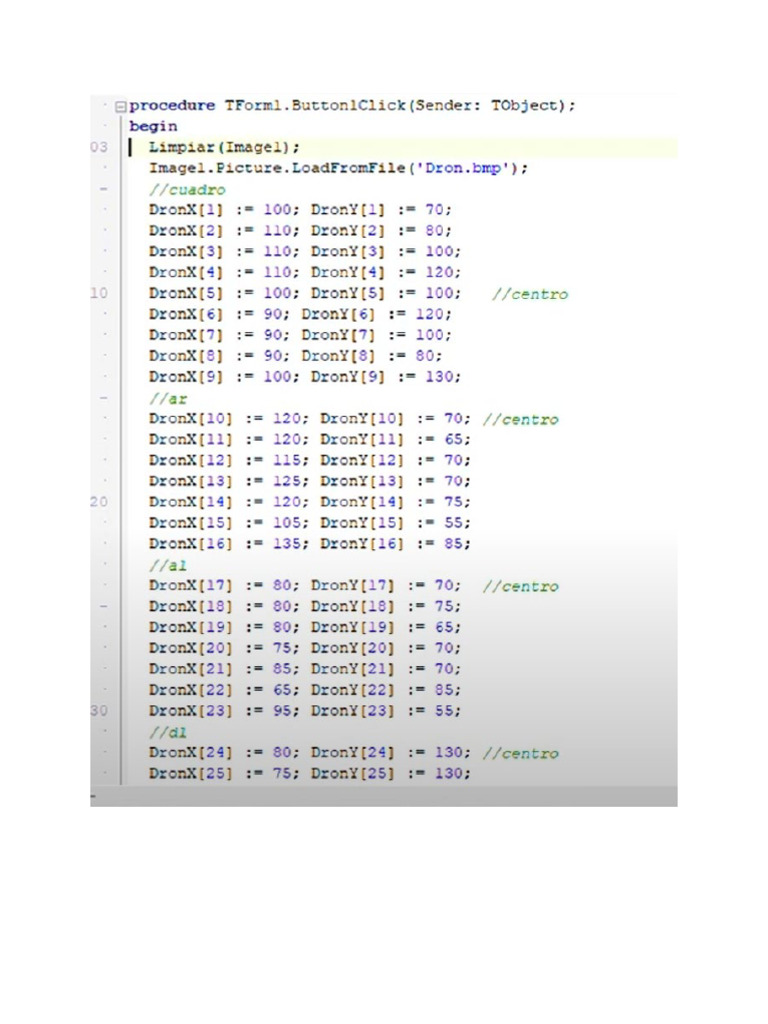
Task: Click the gutter dash beside //cuadro line
Action: tap(103, 189)
